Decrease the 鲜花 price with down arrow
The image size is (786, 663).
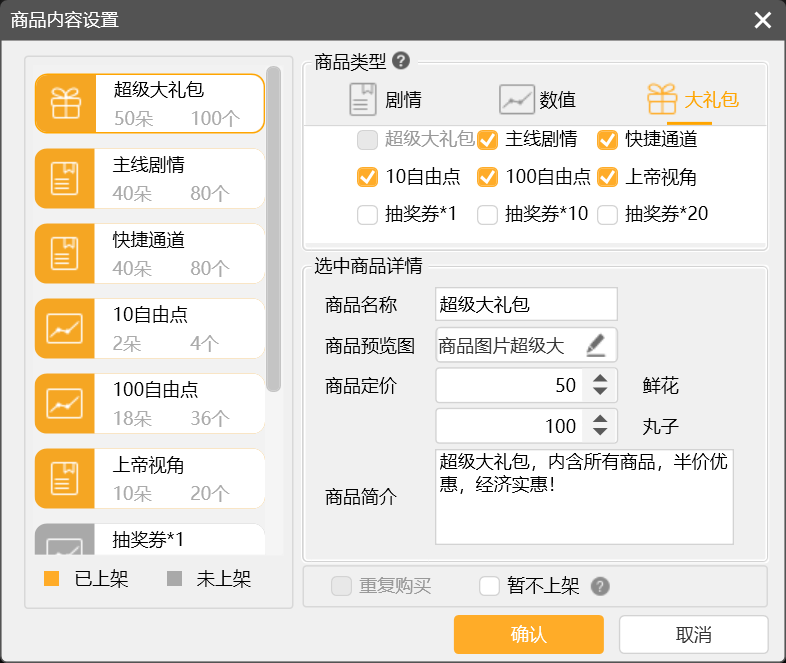click(x=600, y=392)
